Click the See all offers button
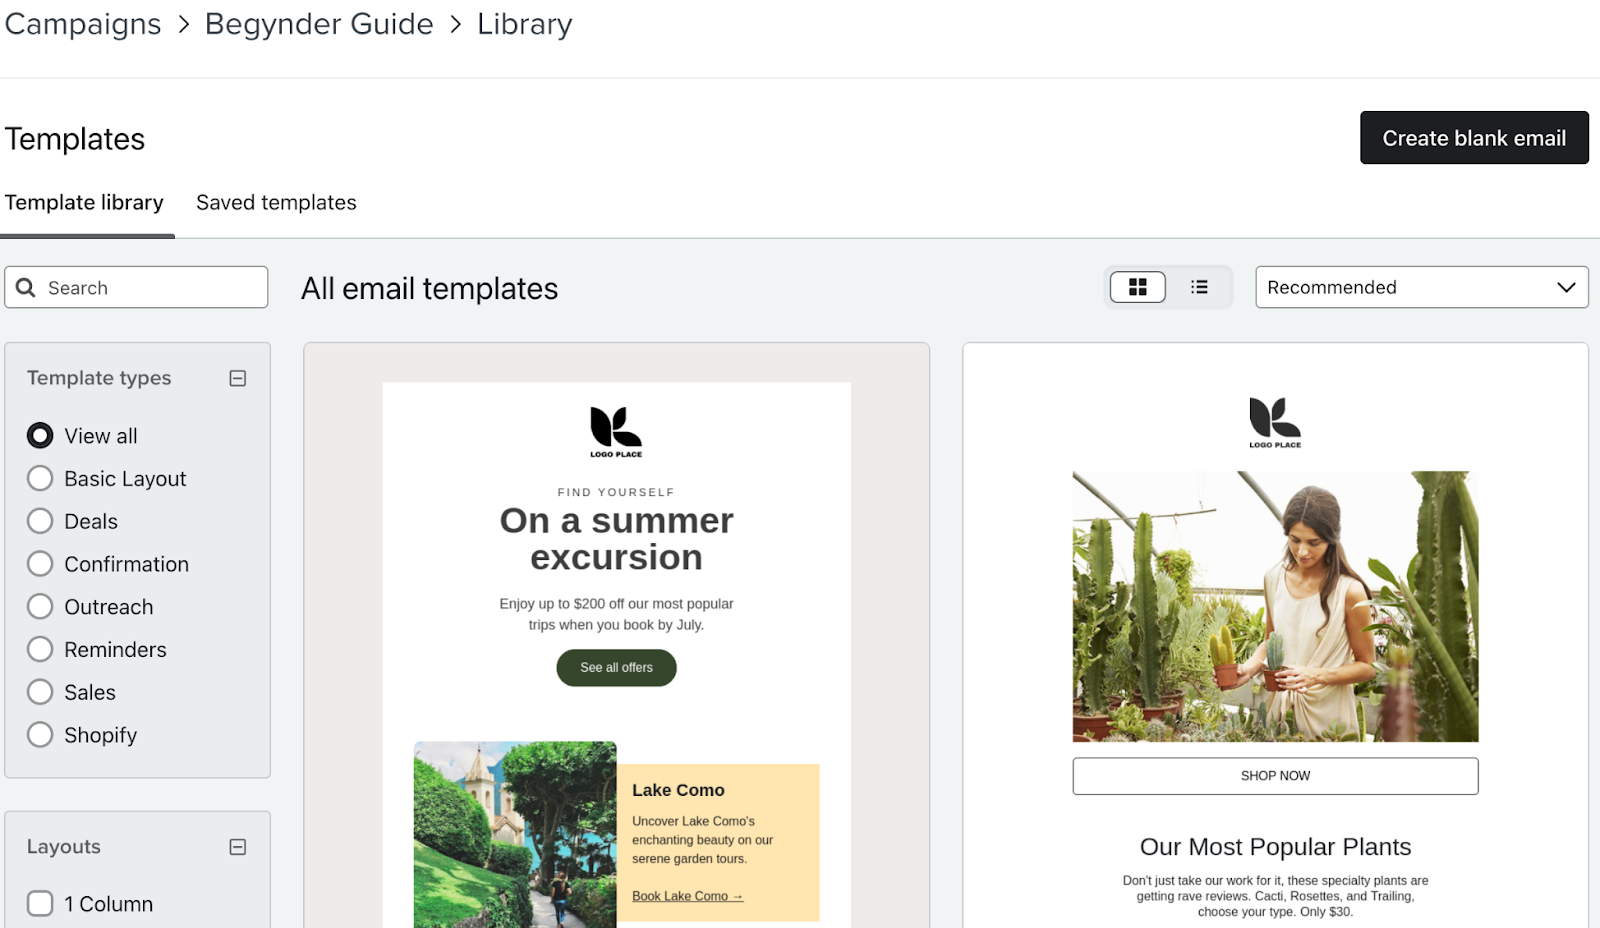Screen dimensions: 1600x928 616,667
